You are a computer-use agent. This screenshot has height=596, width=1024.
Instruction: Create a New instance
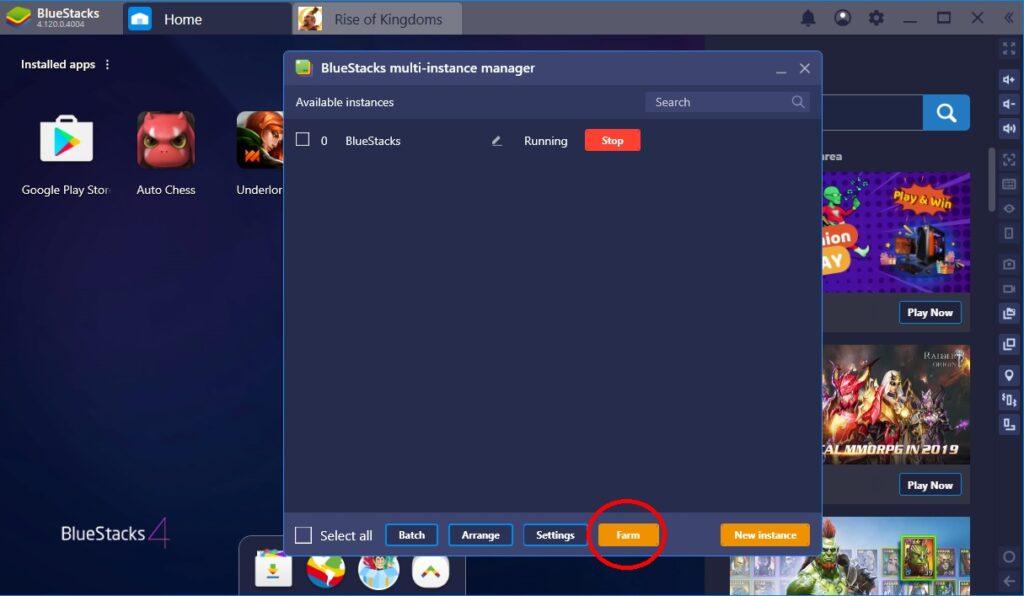(x=765, y=535)
